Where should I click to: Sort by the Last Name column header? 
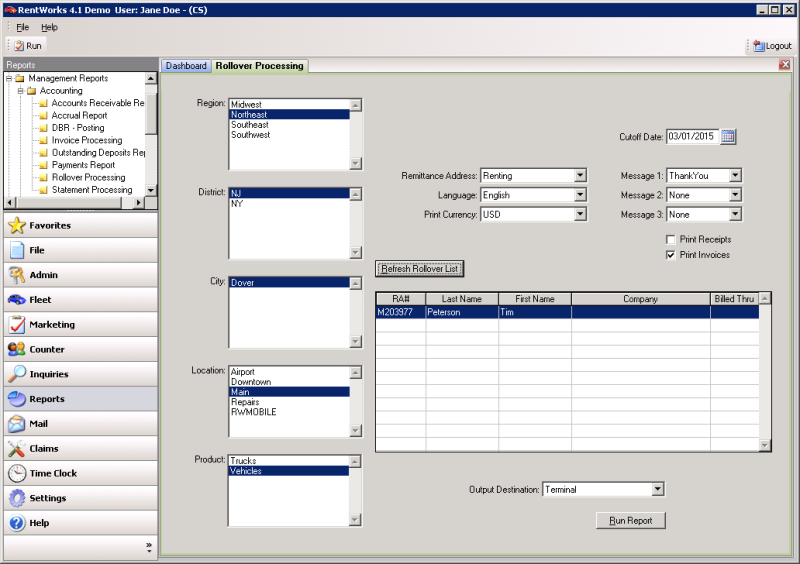point(462,299)
